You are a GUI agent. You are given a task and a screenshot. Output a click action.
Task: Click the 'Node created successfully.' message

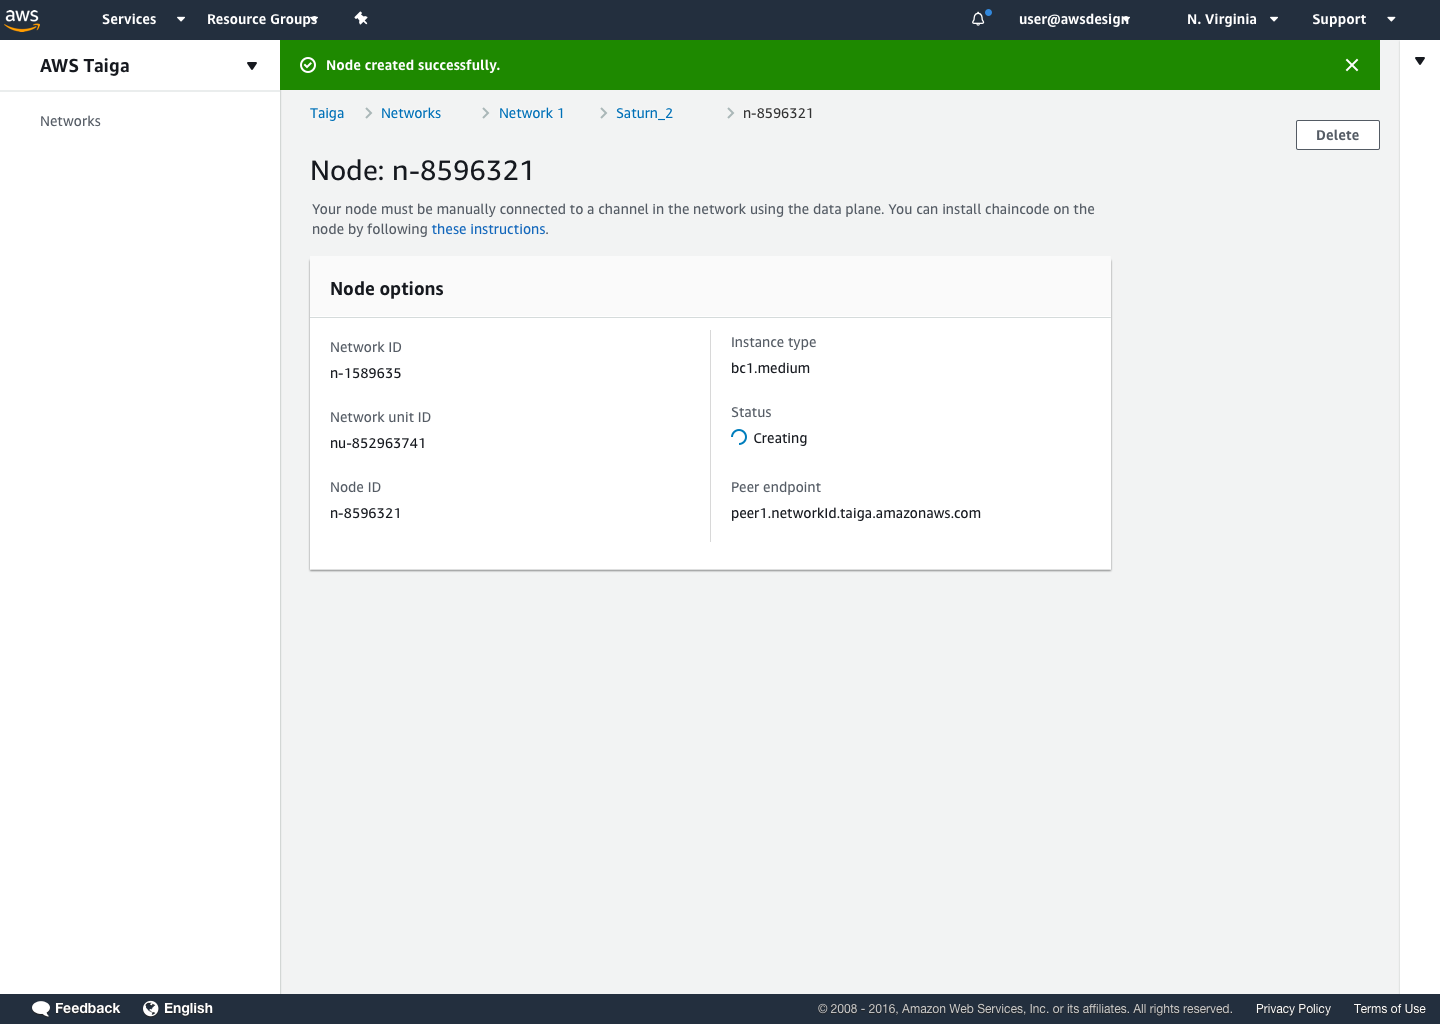[413, 65]
